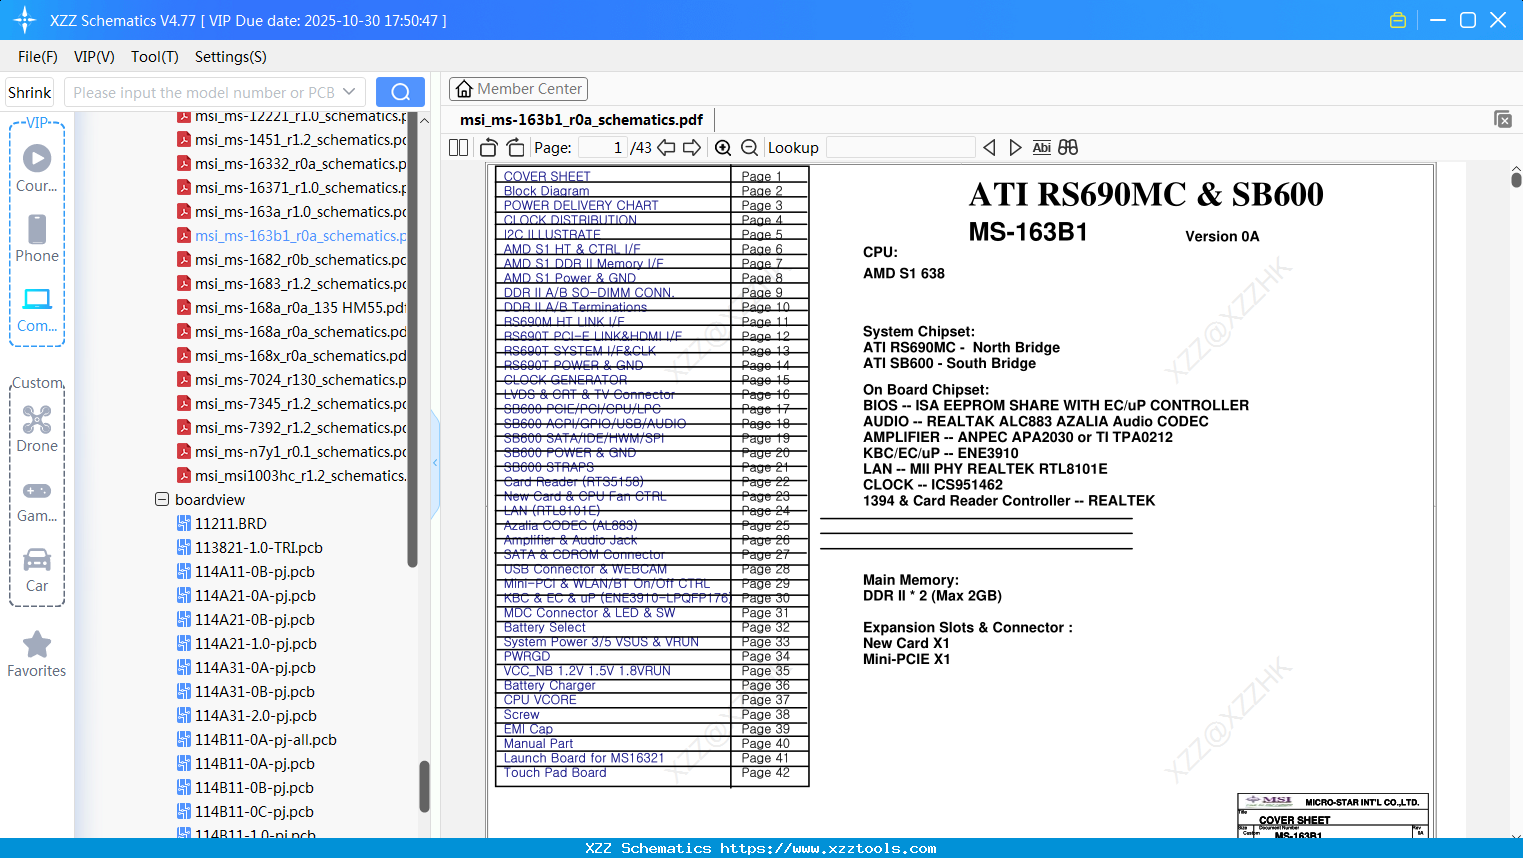
Task: Open the COVER SHEET link
Action: tap(547, 176)
